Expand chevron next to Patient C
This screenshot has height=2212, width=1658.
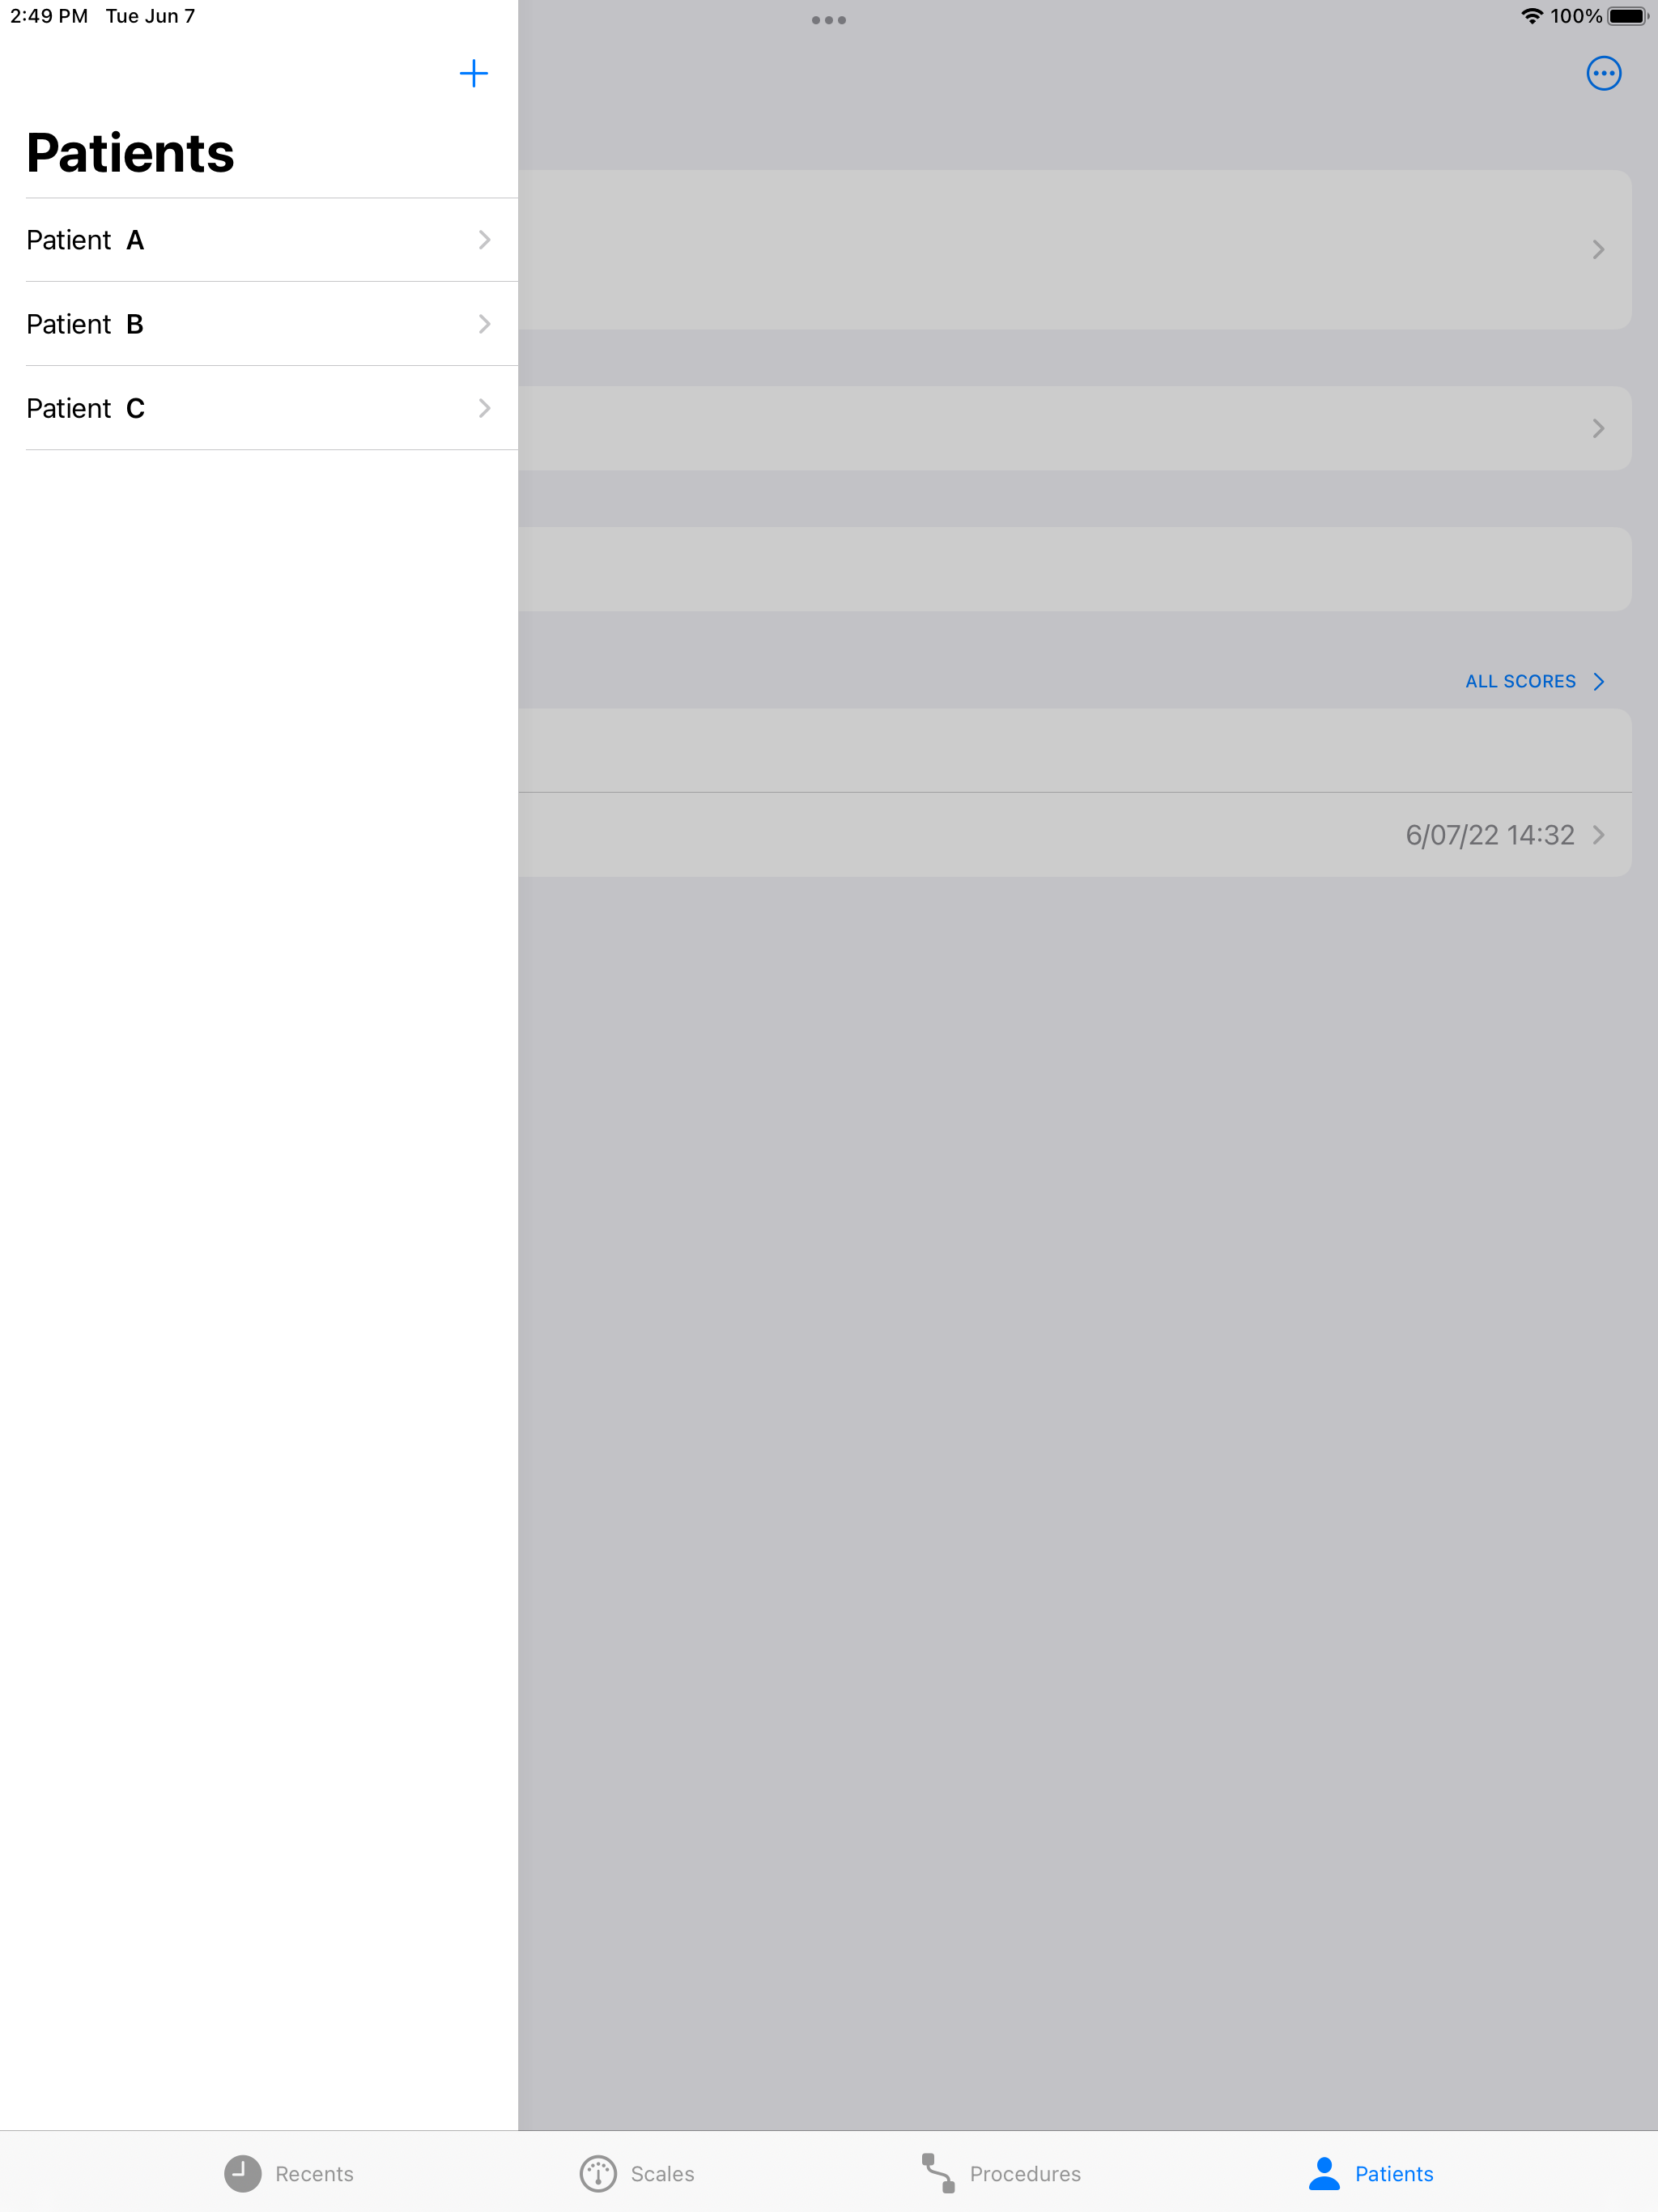coord(484,408)
